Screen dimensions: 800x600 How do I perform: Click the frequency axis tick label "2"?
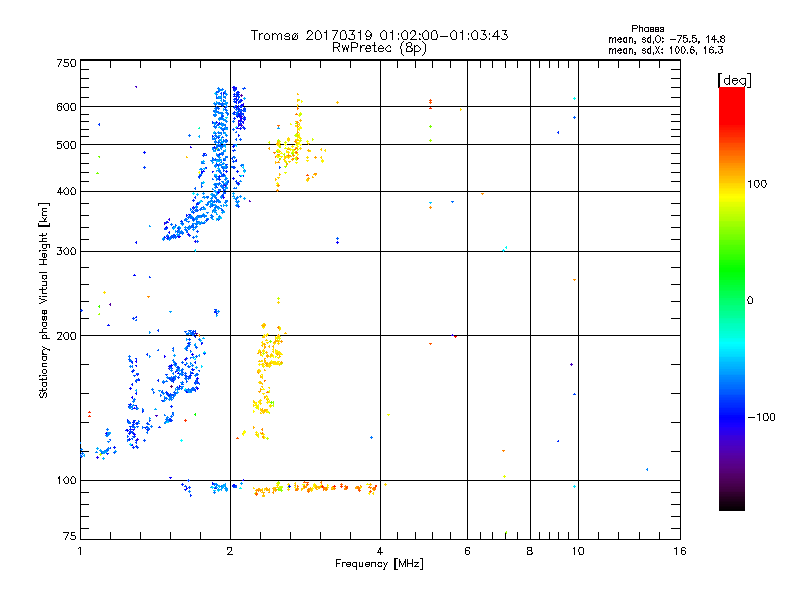pyautogui.click(x=230, y=551)
